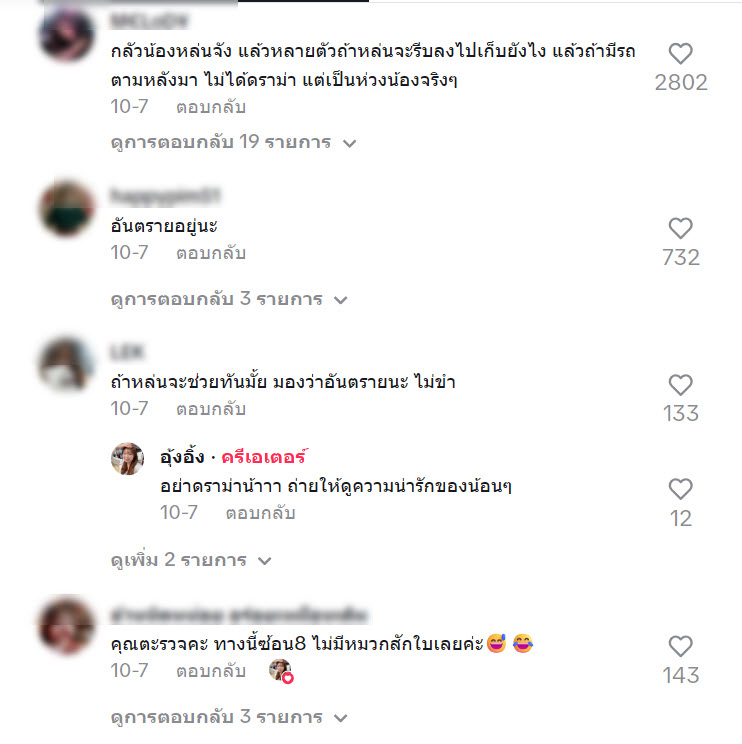The height and width of the screenshot is (744, 742).
Task: Open the อุ้งอิ้ง username link
Action: tap(182, 457)
